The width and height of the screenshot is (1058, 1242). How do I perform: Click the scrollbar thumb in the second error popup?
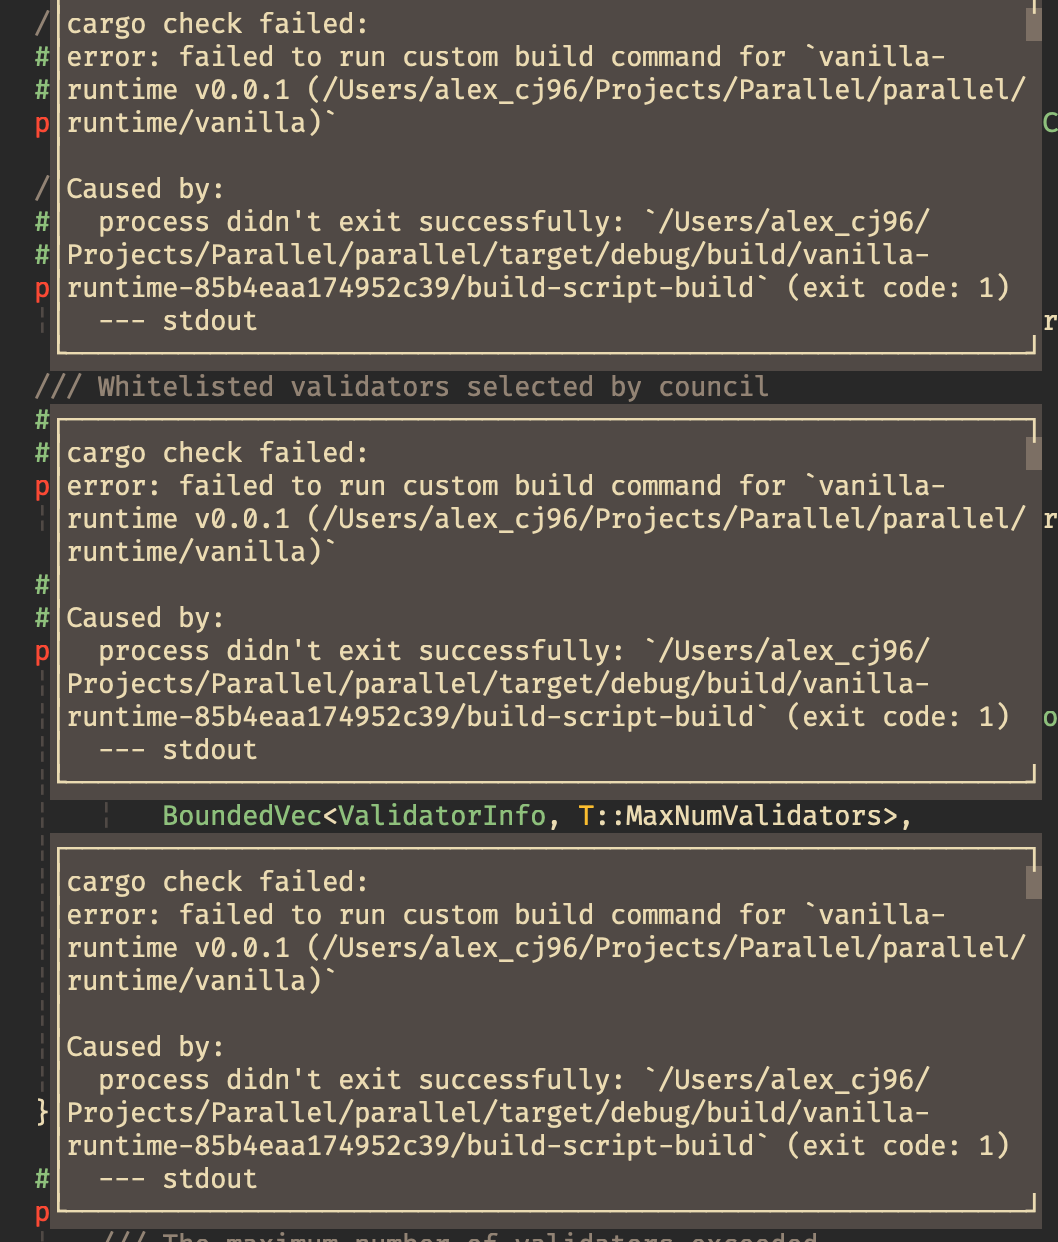click(x=1033, y=455)
